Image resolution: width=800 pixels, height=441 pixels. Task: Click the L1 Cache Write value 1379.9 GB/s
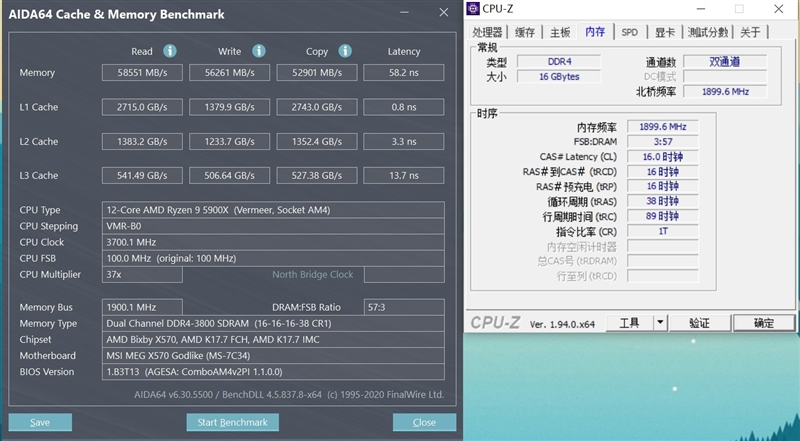click(230, 107)
